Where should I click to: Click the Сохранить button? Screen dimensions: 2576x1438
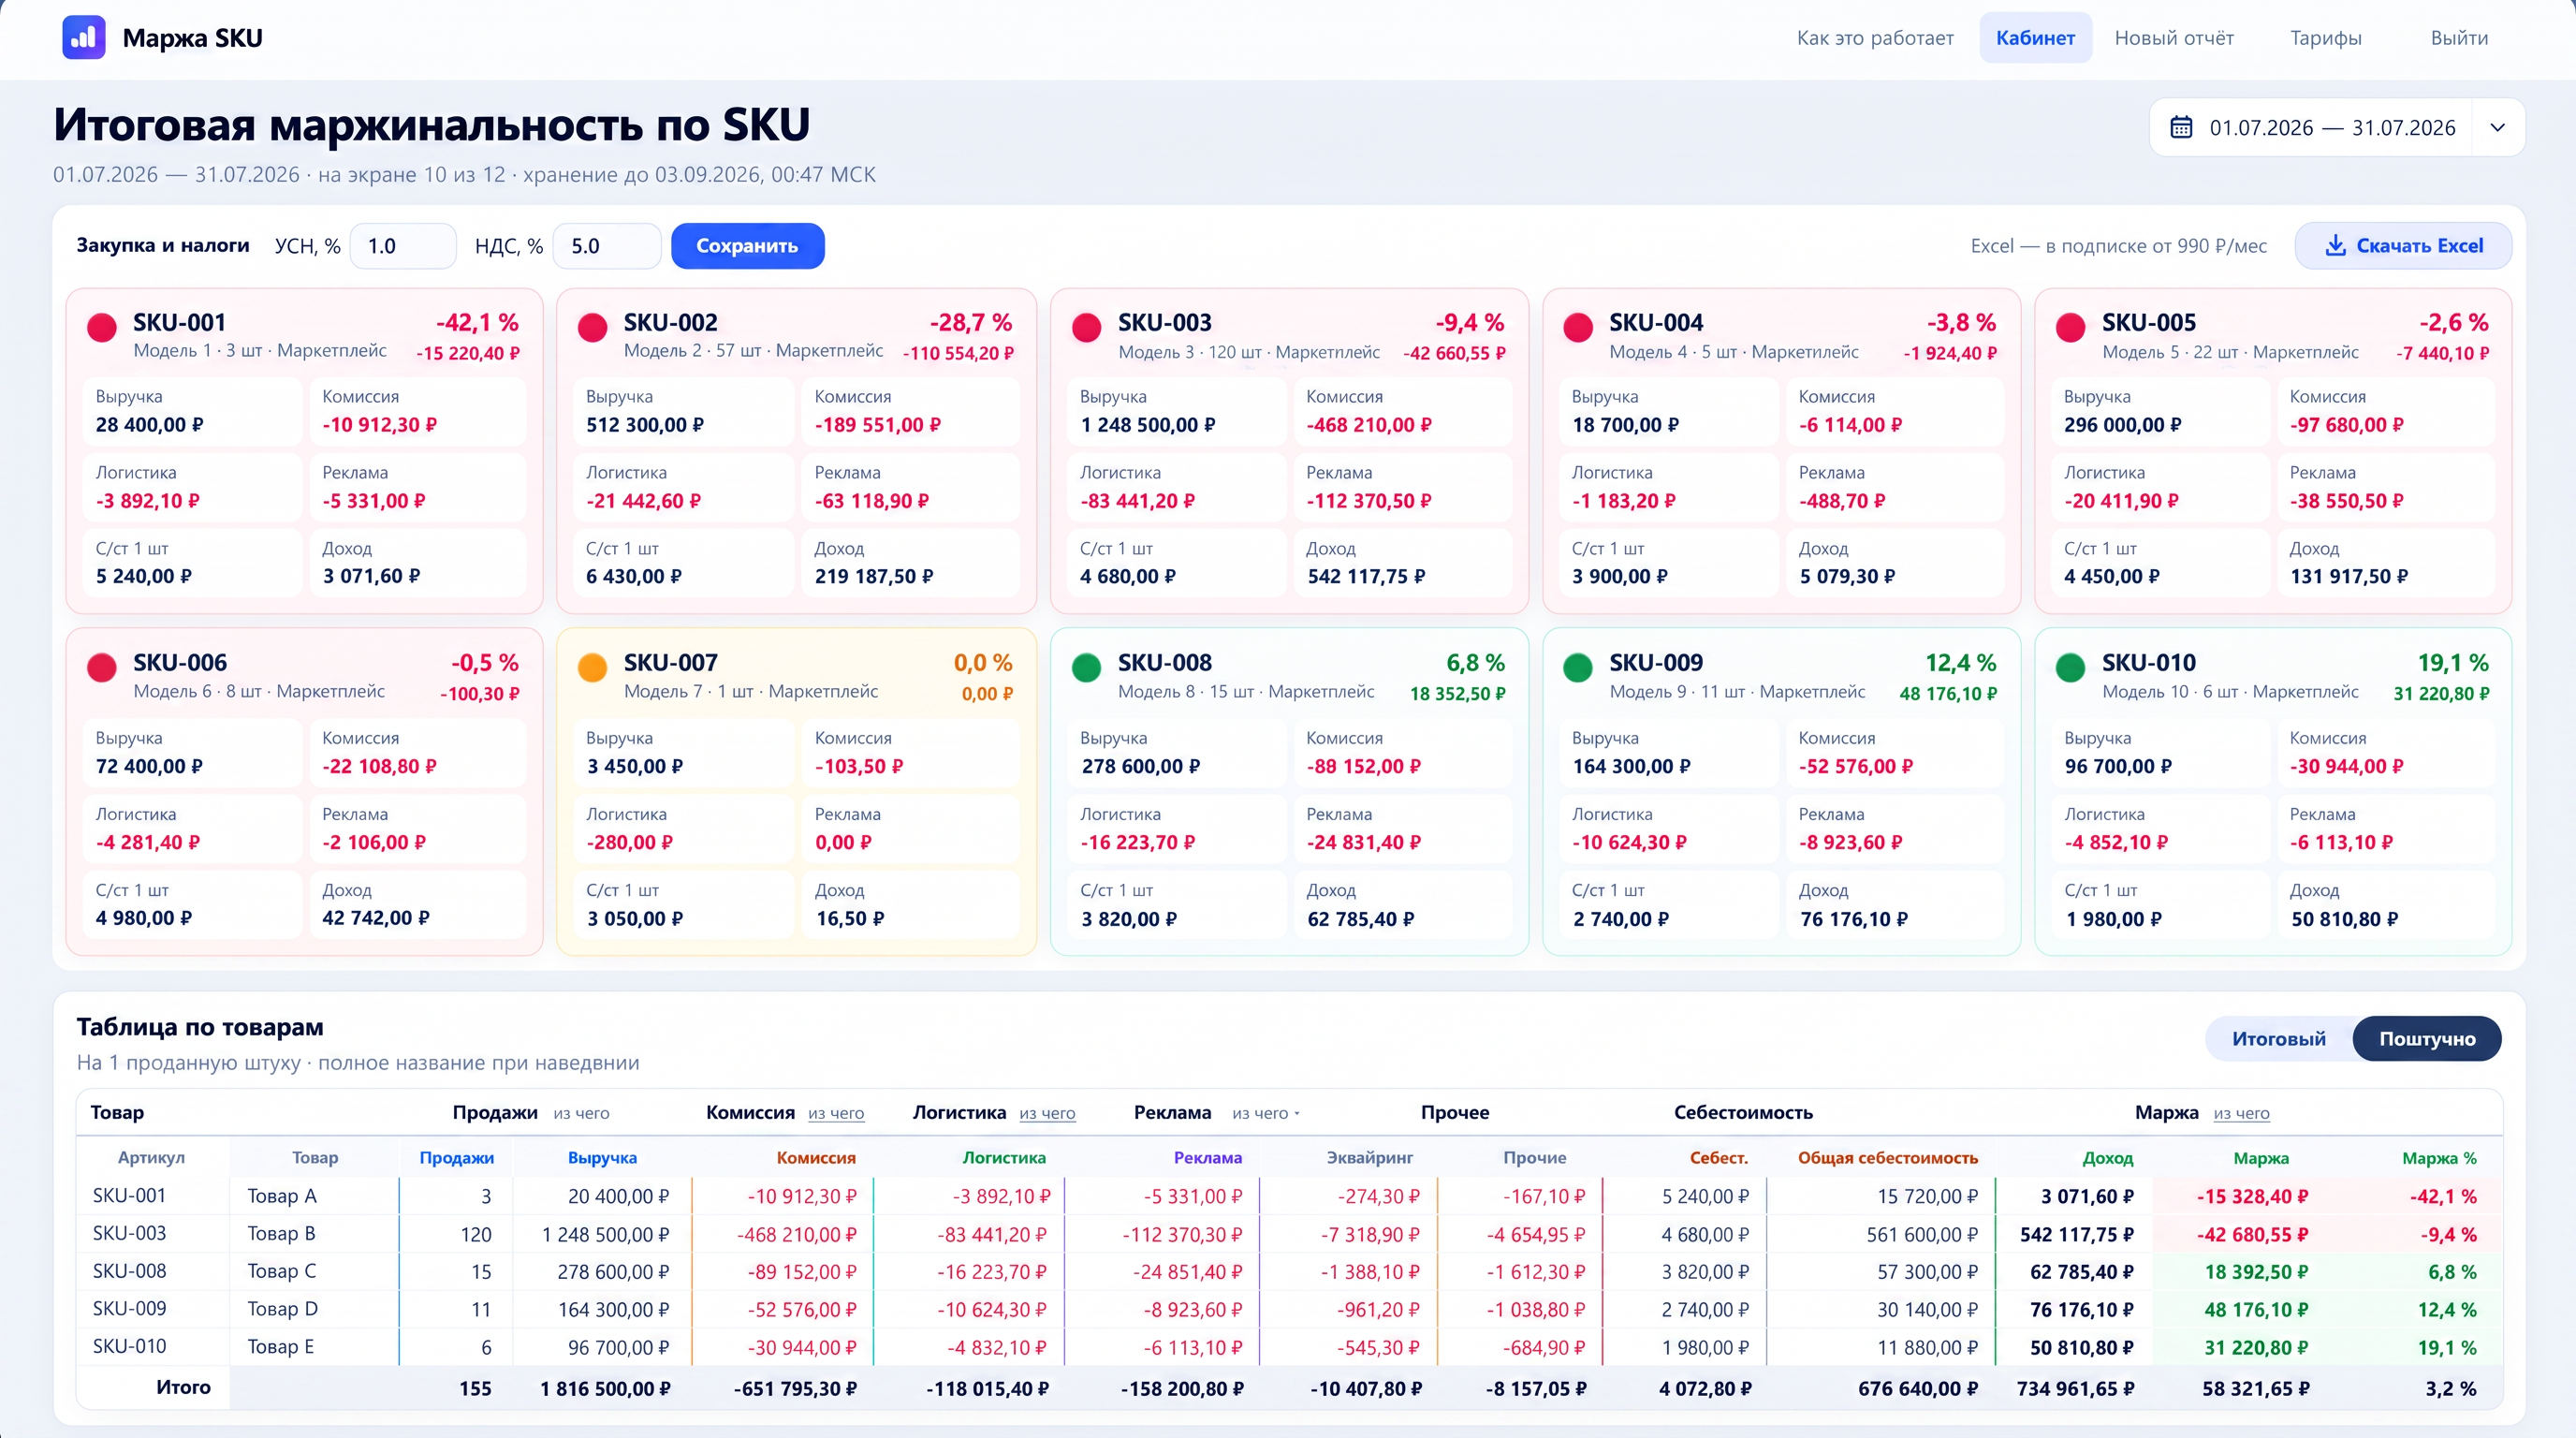pyautogui.click(x=747, y=246)
